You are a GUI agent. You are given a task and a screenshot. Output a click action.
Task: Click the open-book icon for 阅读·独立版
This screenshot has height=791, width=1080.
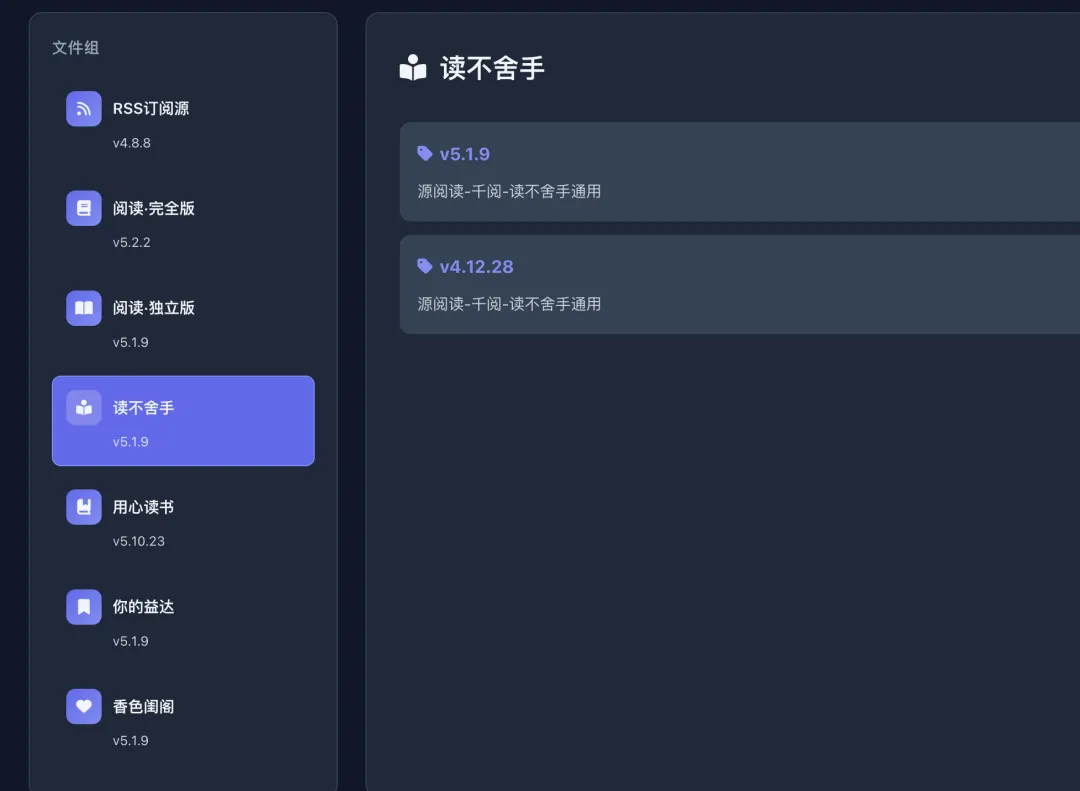click(84, 308)
